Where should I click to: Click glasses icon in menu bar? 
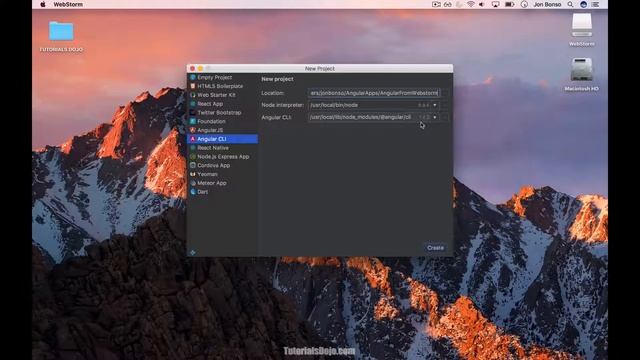(x=448, y=4)
